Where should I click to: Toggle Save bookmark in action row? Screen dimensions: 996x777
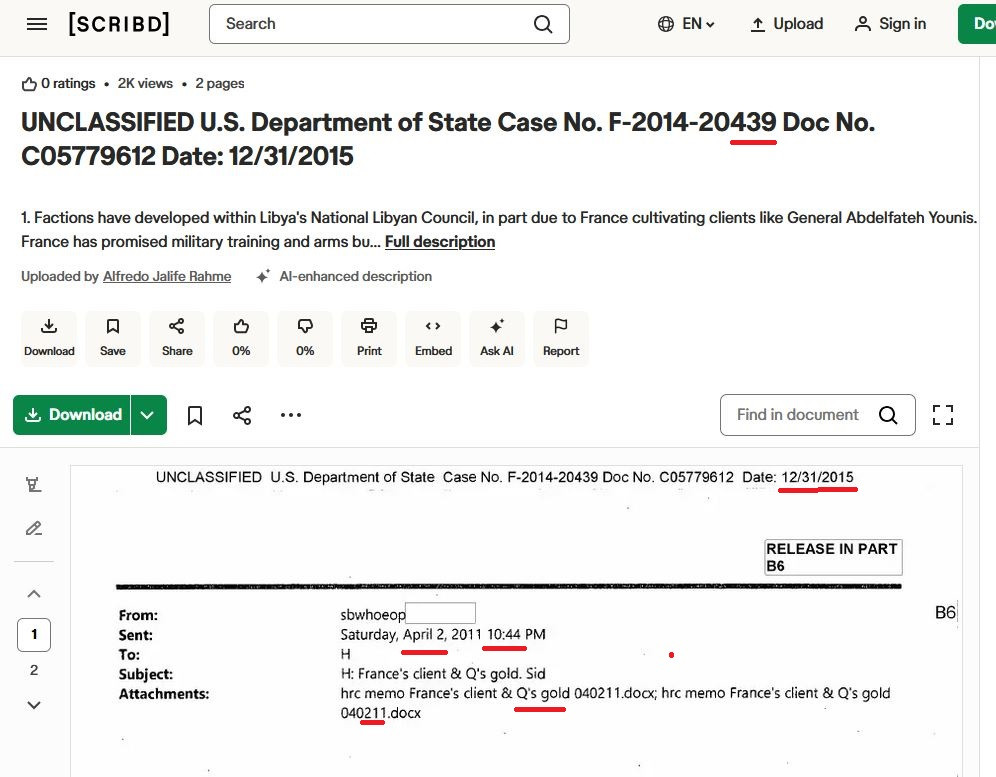[x=113, y=338]
